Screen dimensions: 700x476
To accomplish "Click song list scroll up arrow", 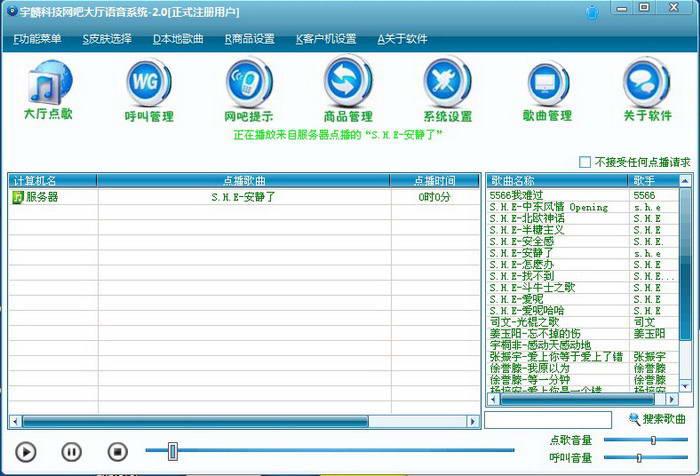I will click(685, 180).
